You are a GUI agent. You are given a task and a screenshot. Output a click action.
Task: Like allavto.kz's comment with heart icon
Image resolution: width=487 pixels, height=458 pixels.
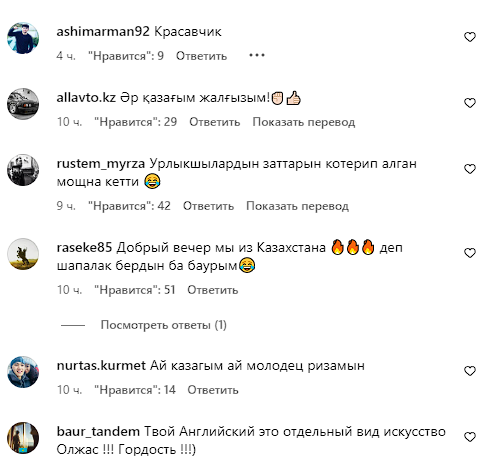(x=470, y=103)
